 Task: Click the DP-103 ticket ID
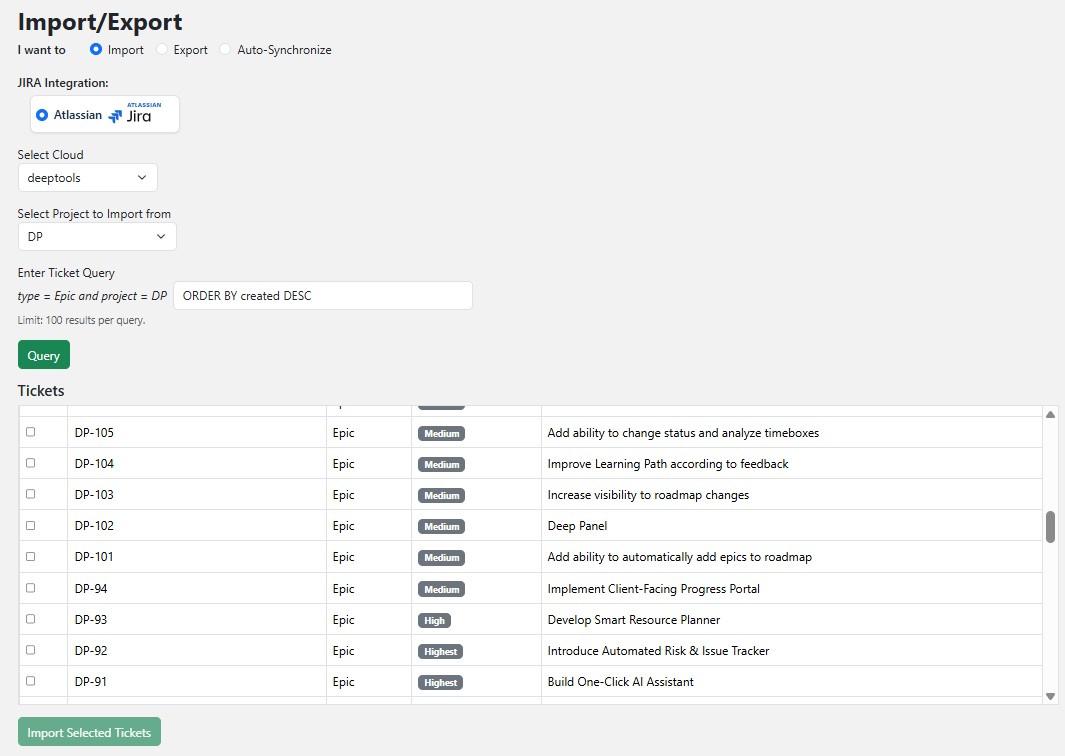94,494
